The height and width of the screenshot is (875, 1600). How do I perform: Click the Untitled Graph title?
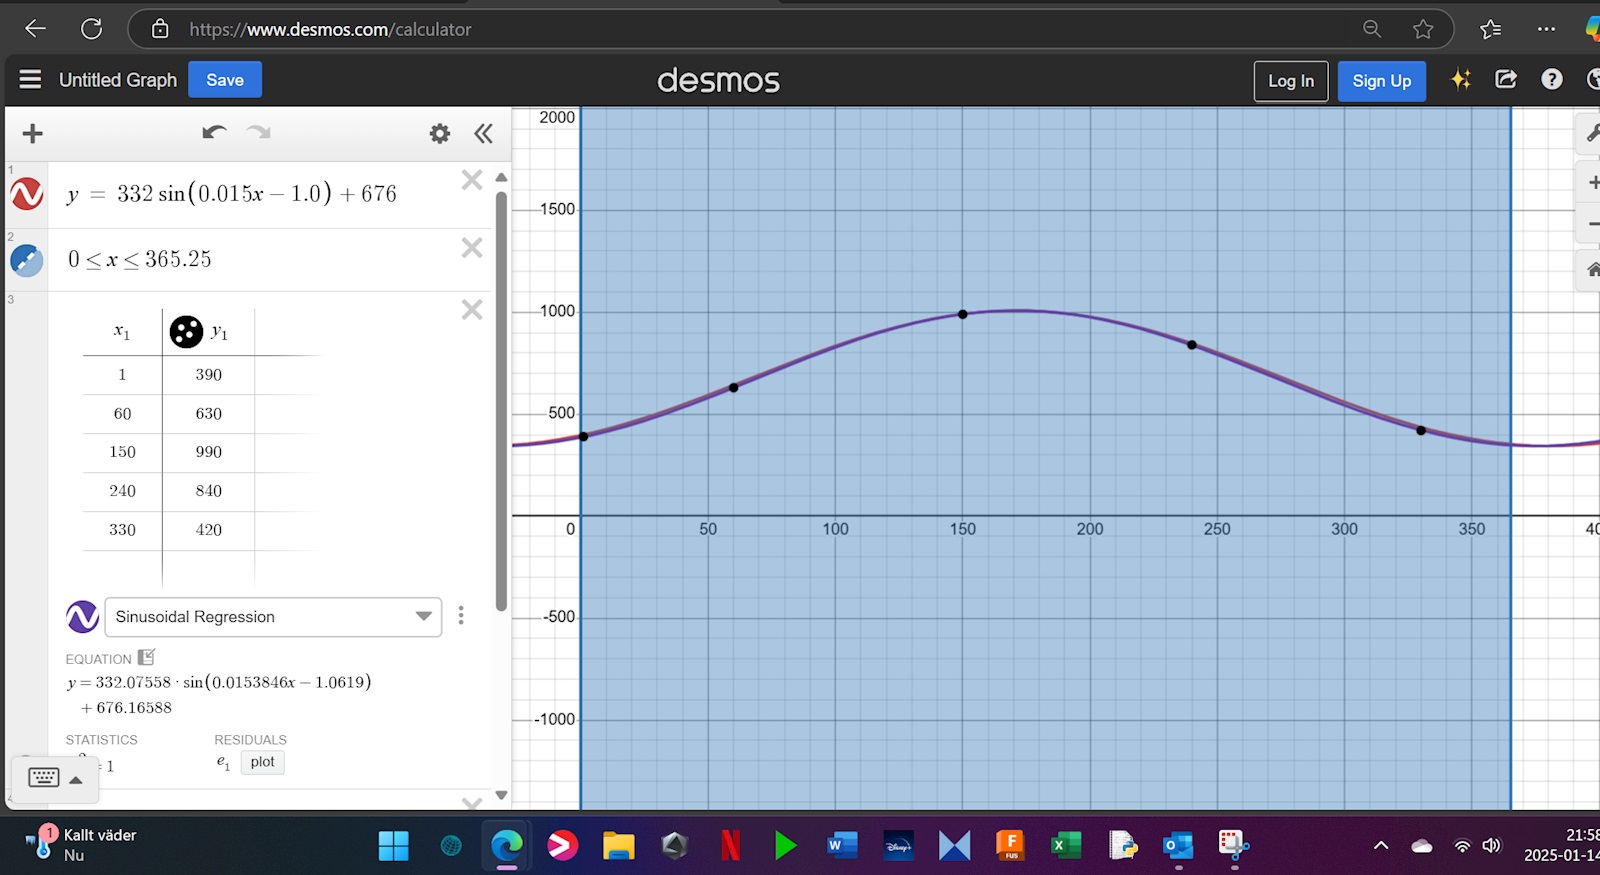click(x=118, y=80)
